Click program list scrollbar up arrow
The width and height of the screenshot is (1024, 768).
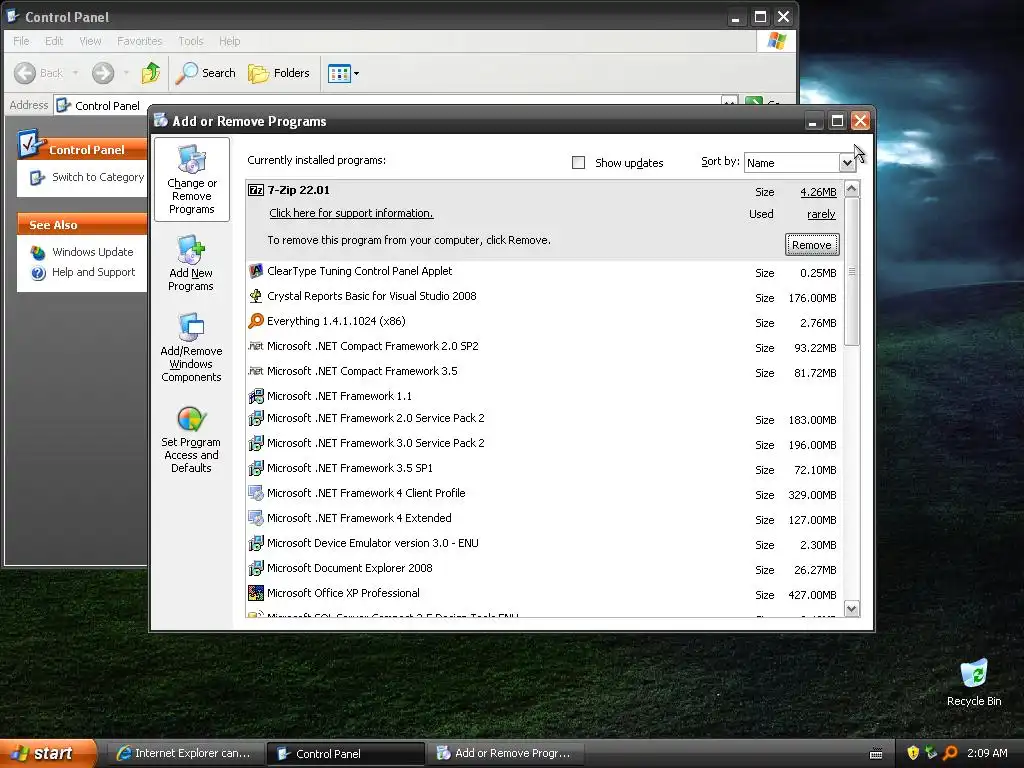pos(852,189)
